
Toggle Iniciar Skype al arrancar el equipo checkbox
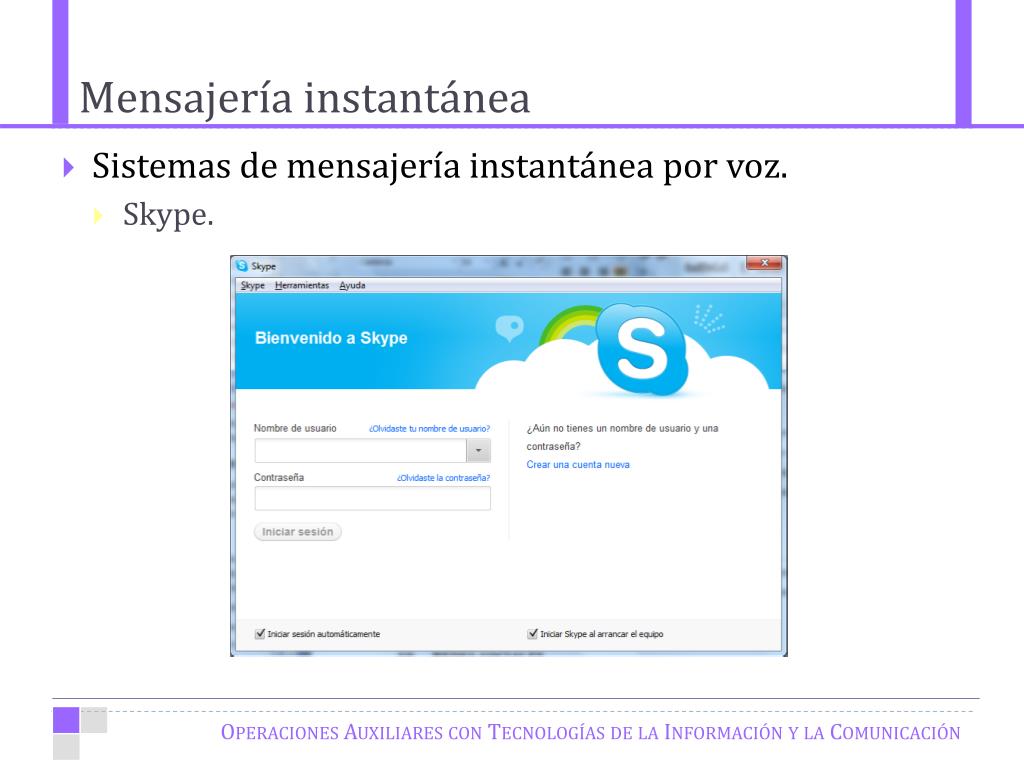(x=532, y=633)
